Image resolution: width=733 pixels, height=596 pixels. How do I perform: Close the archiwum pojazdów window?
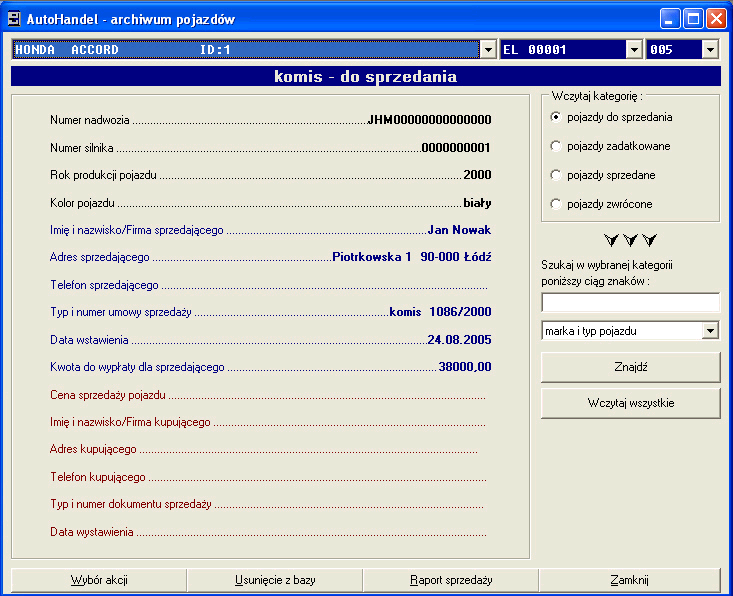pos(716,18)
